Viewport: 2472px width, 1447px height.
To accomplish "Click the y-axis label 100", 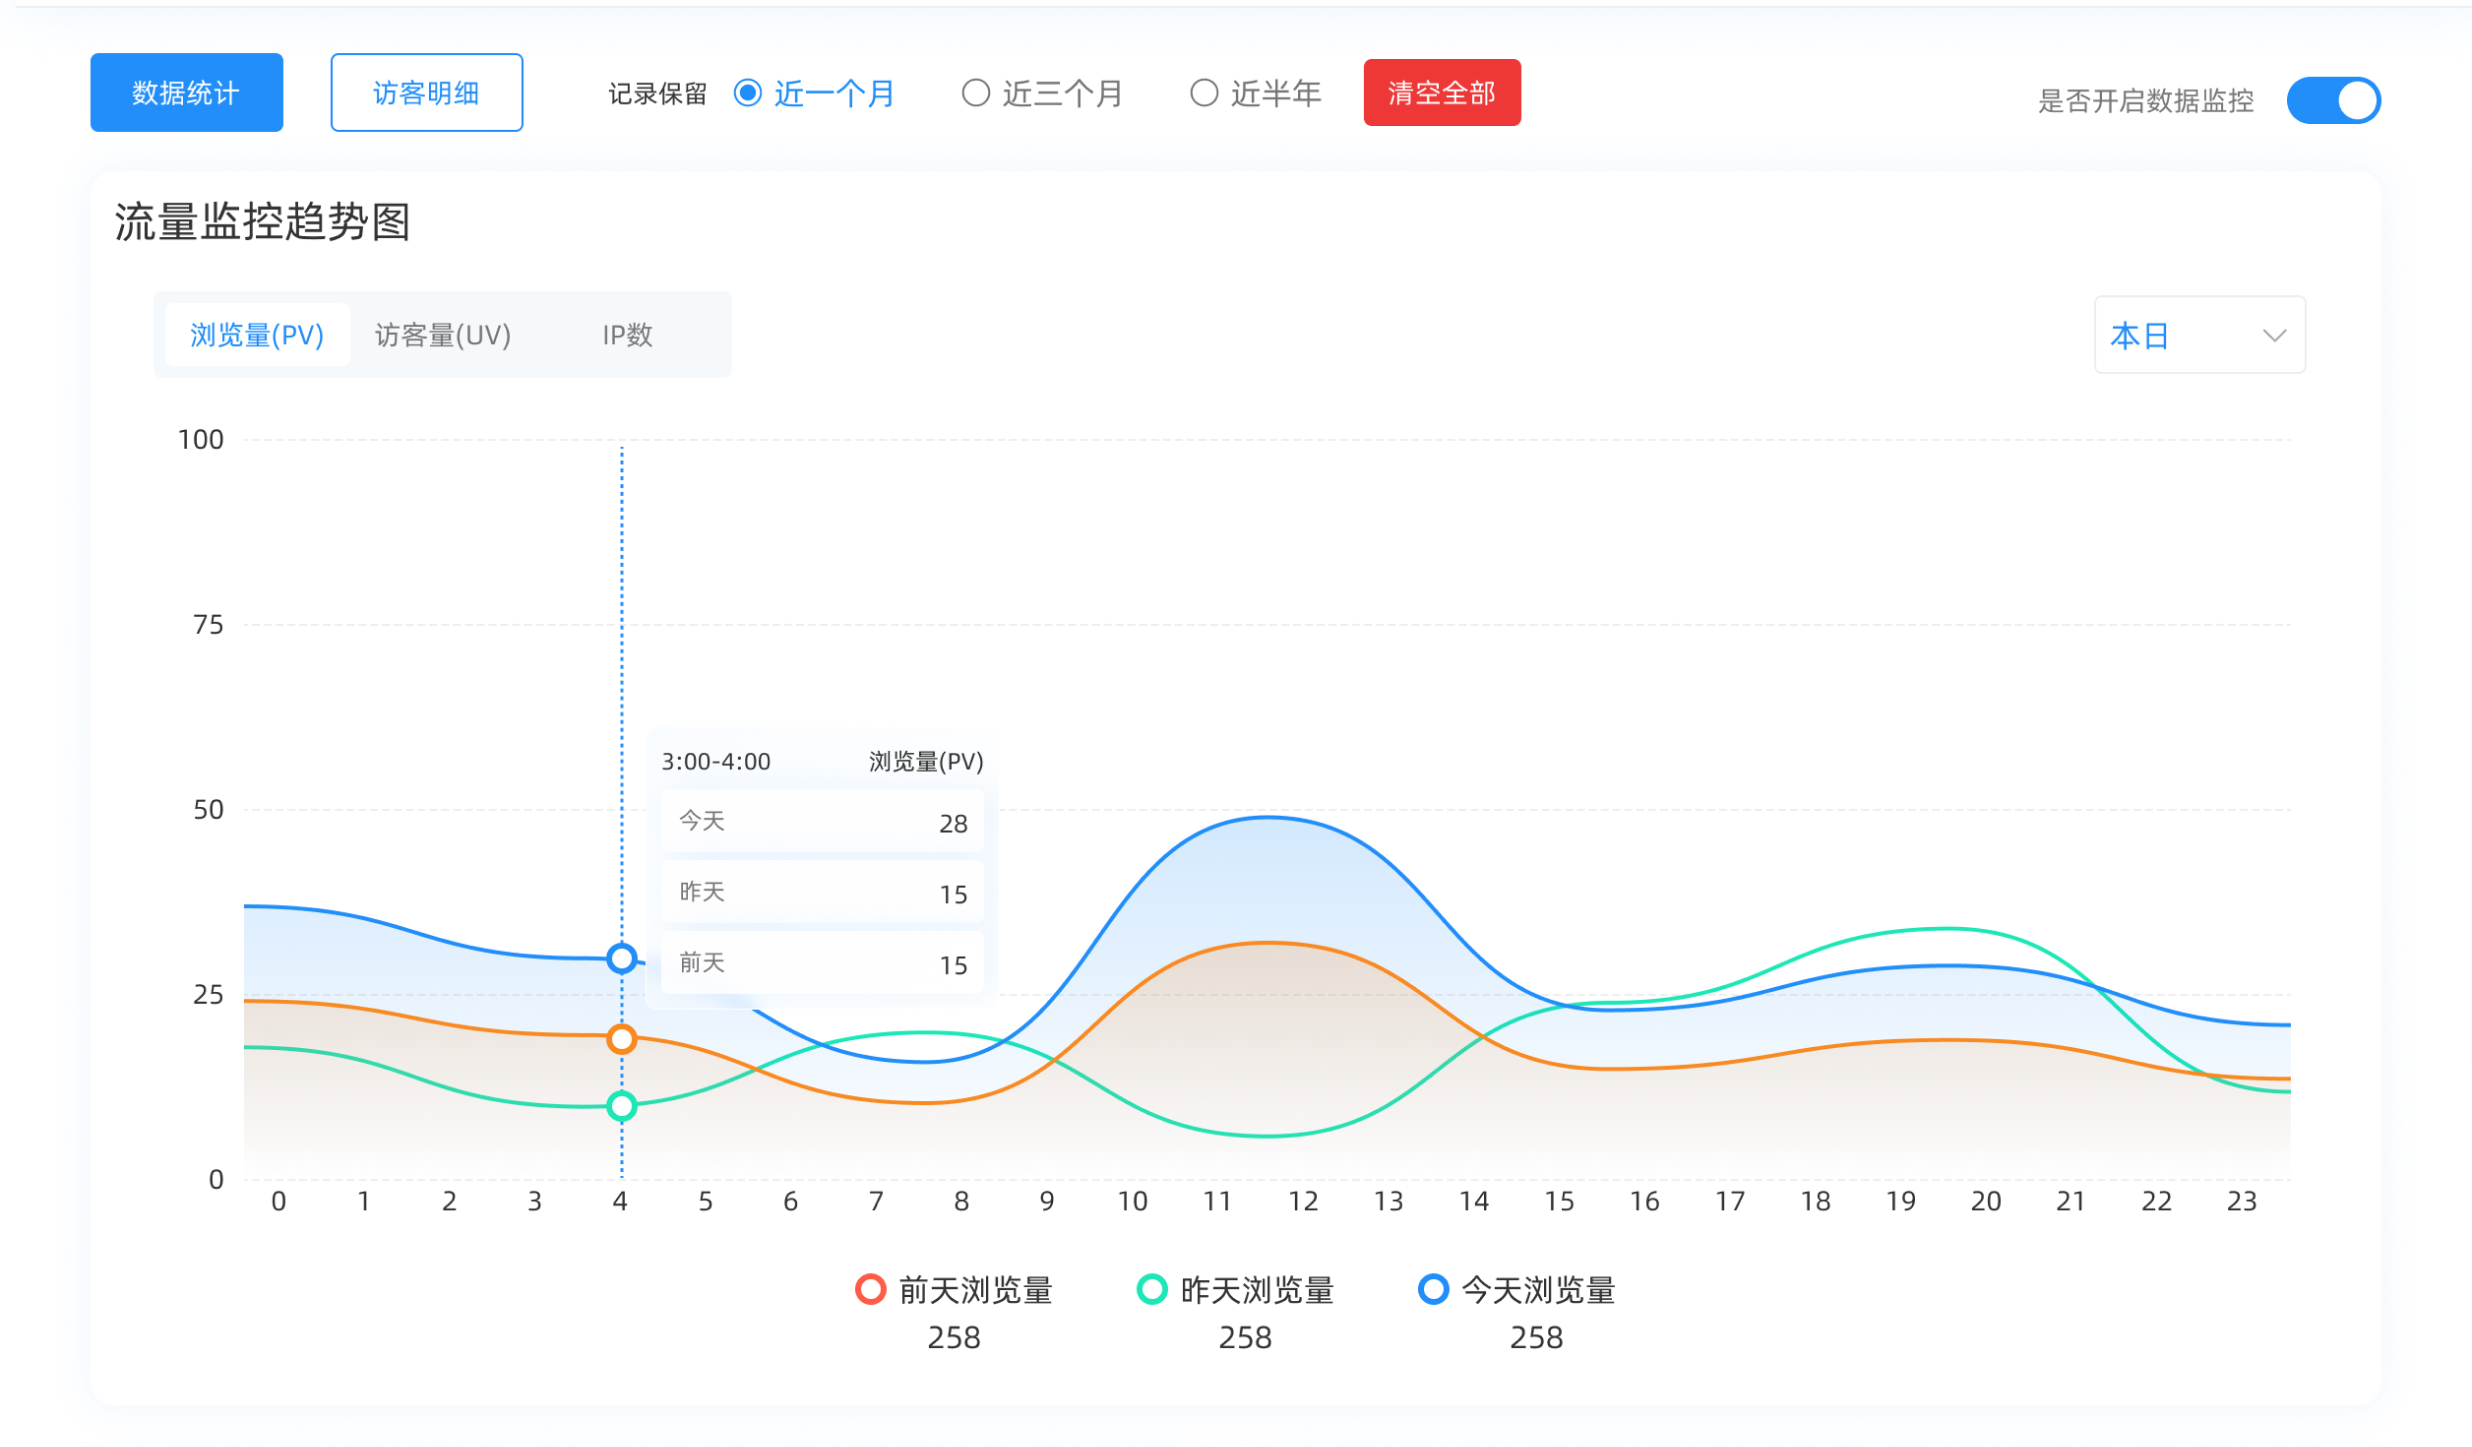I will 201,440.
